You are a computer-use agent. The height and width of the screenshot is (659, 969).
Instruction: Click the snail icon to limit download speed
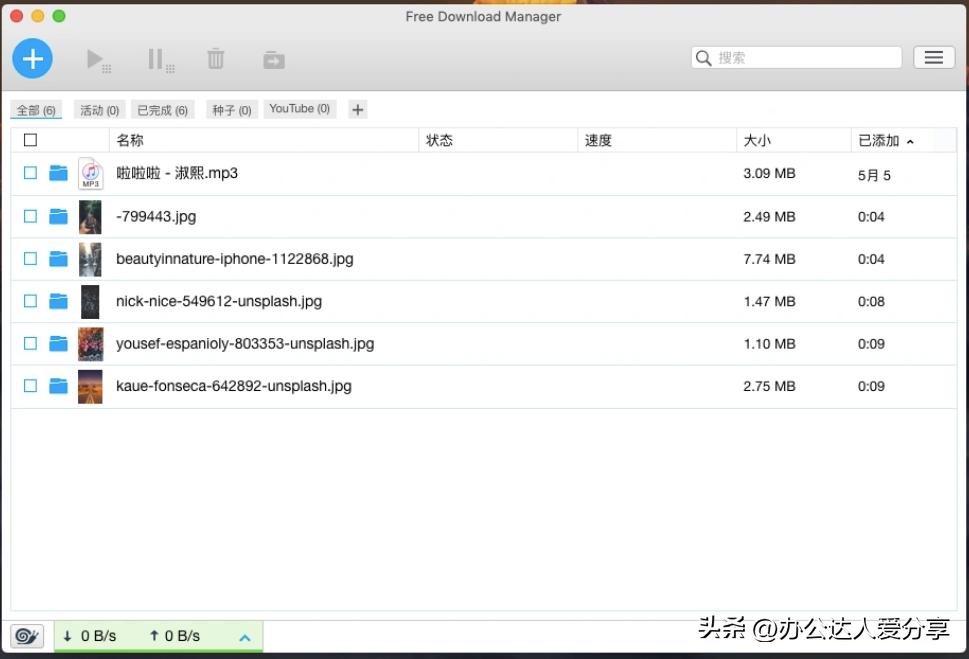click(x=26, y=636)
